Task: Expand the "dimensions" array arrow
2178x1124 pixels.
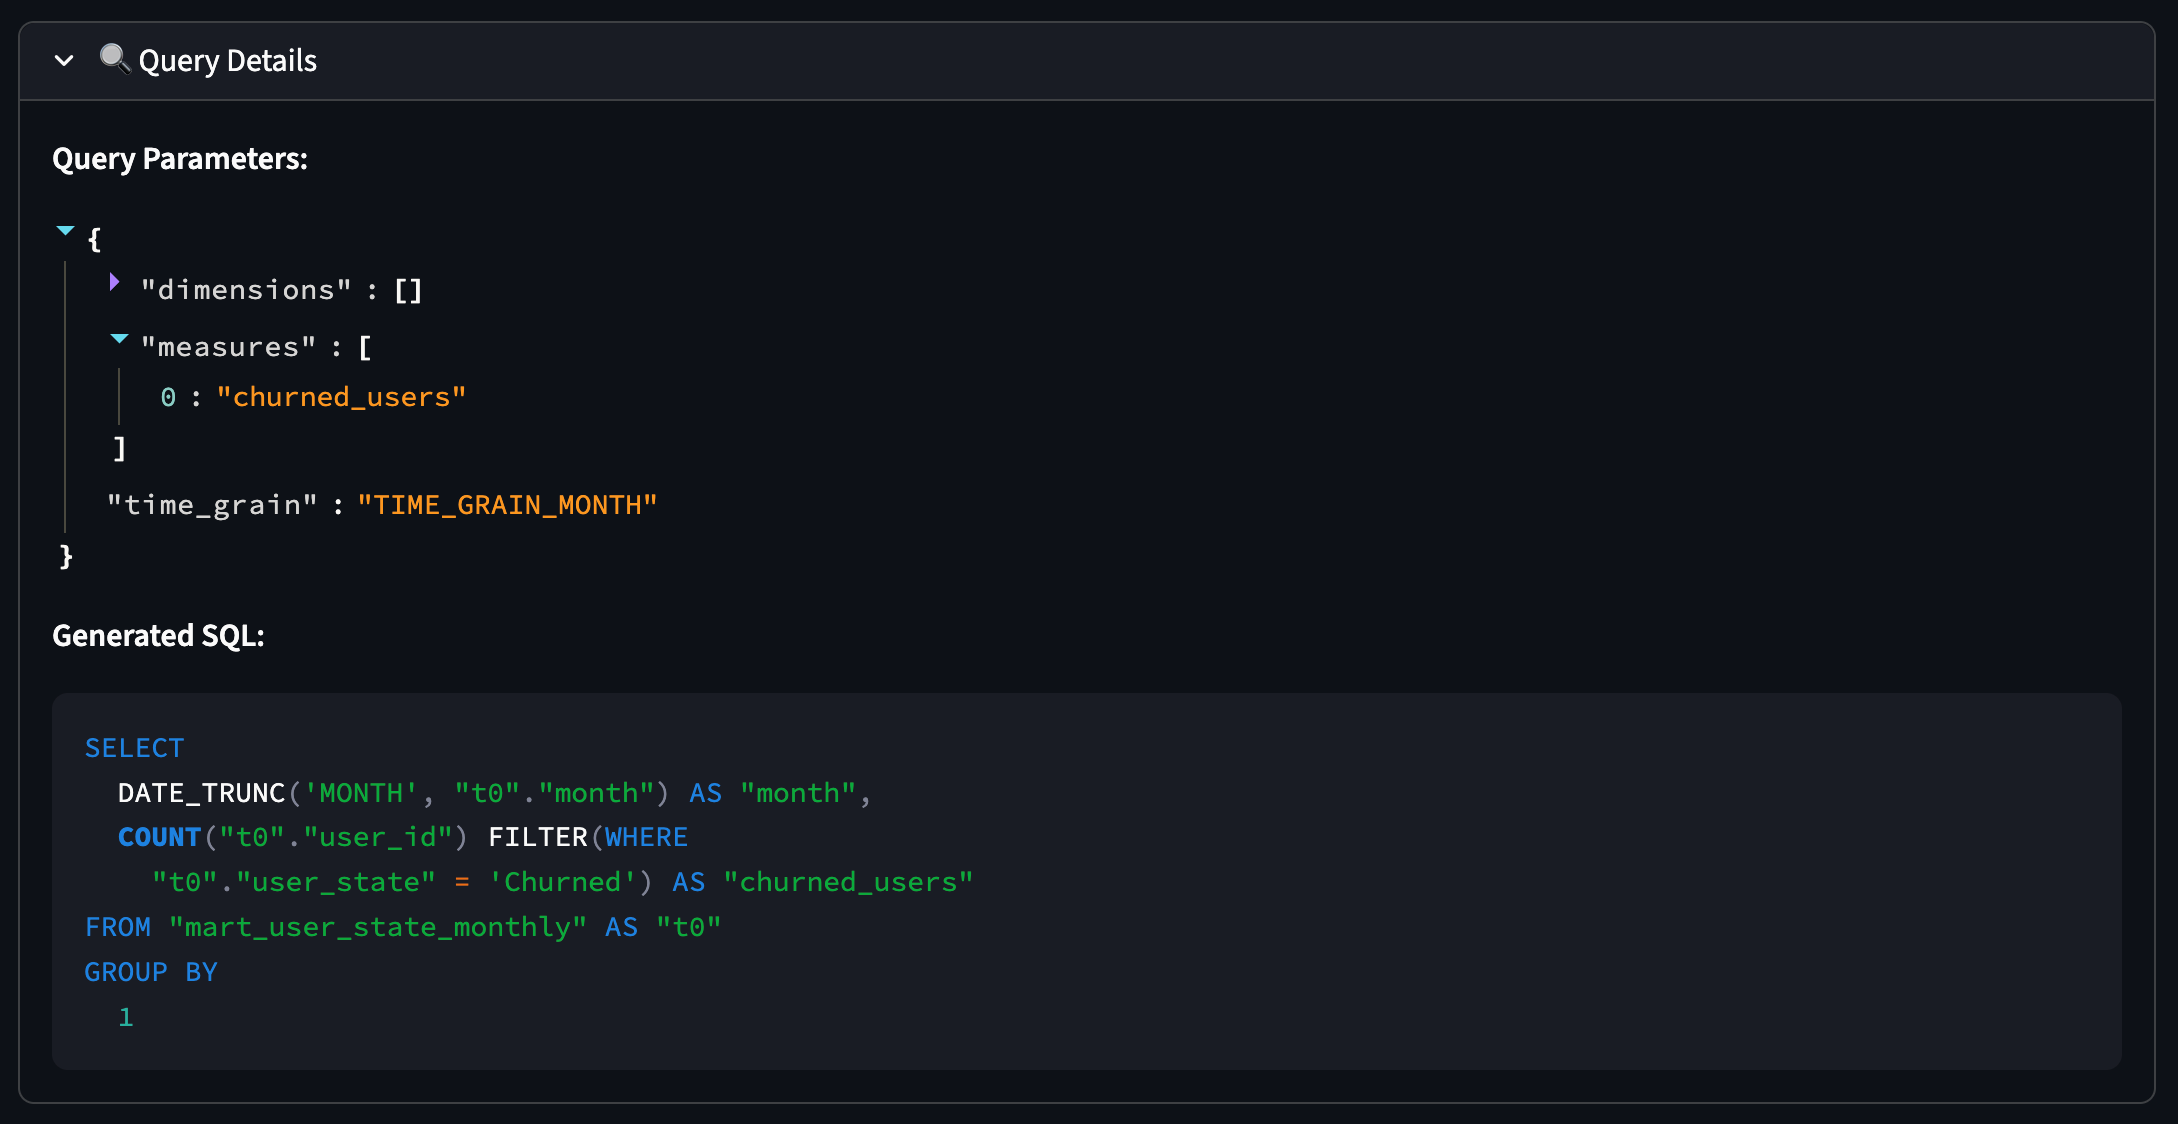Action: pos(114,283)
